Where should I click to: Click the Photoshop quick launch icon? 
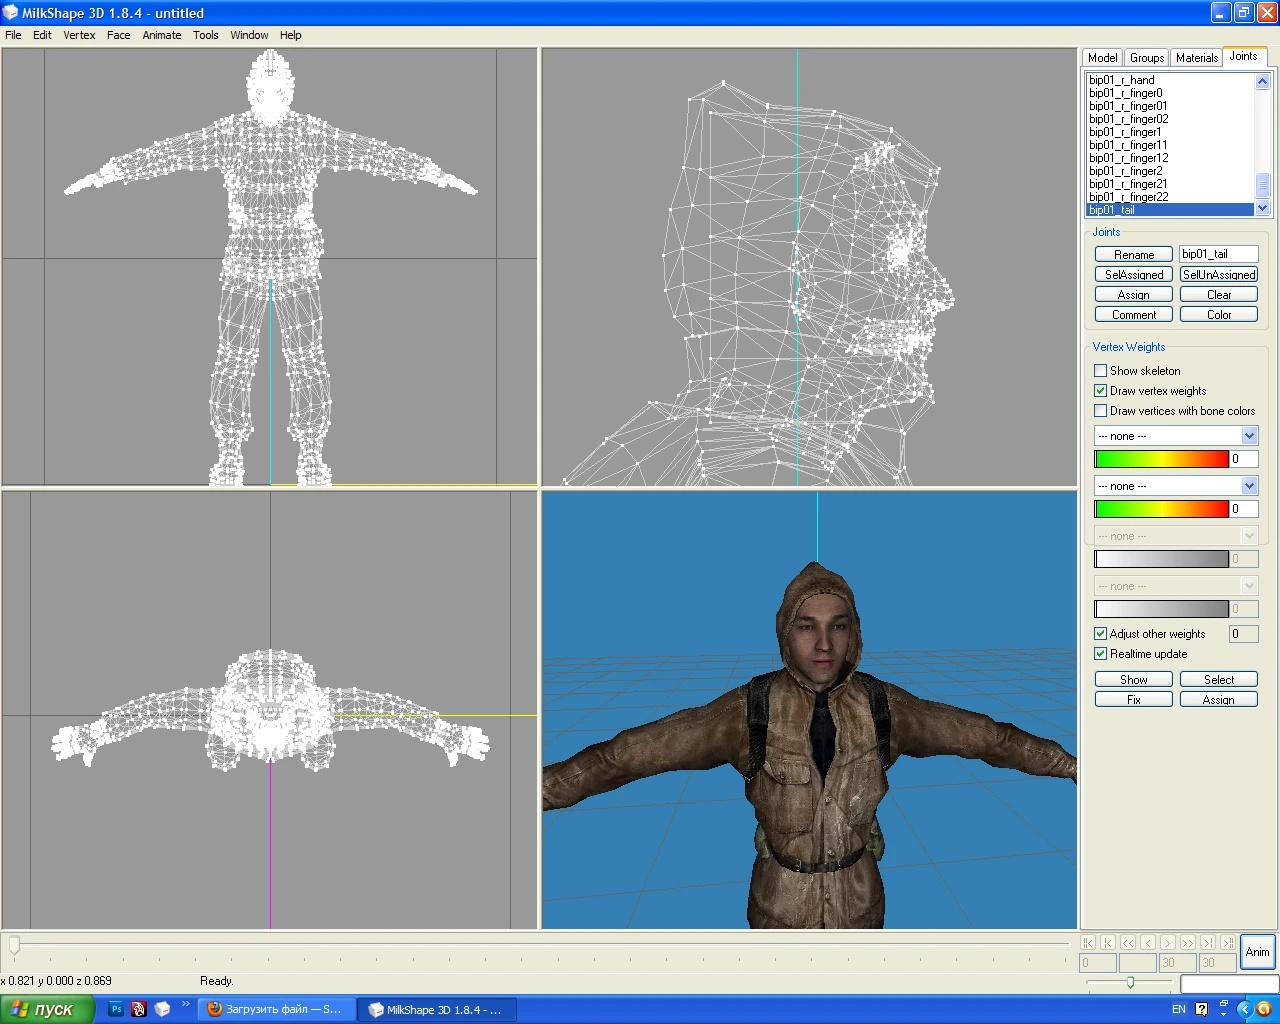[x=116, y=1009]
